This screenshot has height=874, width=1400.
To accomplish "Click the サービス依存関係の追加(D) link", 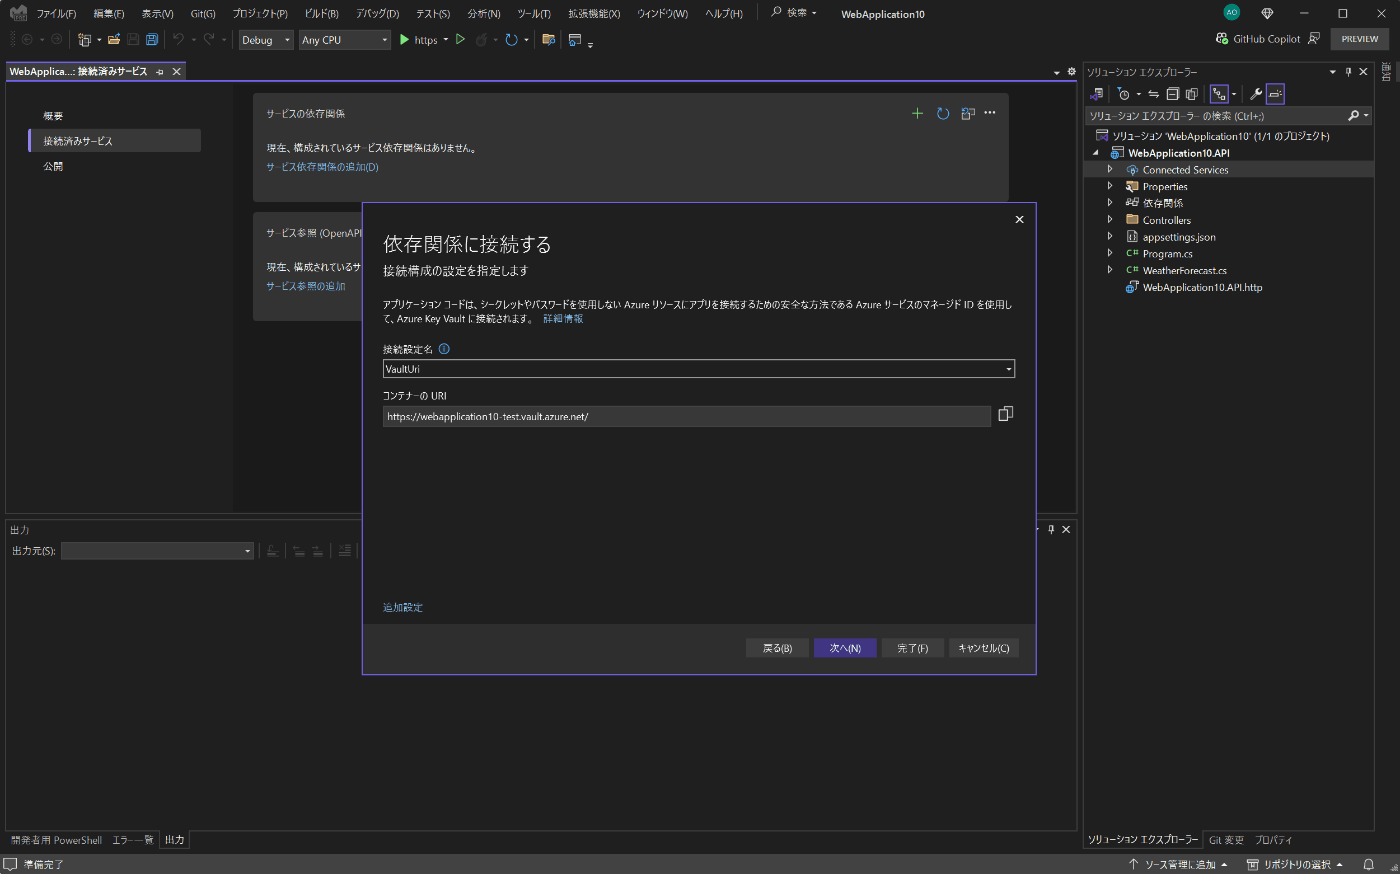I will (322, 167).
